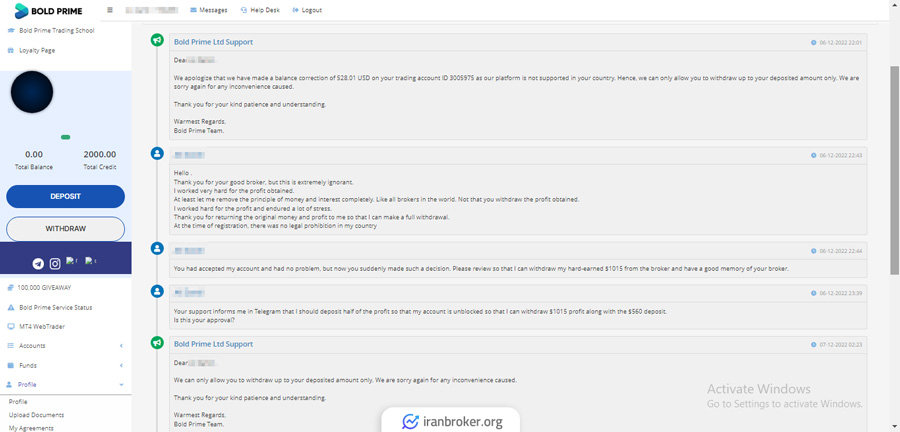Click user avatar on 22:43 message
This screenshot has width=900, height=432.
click(157, 153)
